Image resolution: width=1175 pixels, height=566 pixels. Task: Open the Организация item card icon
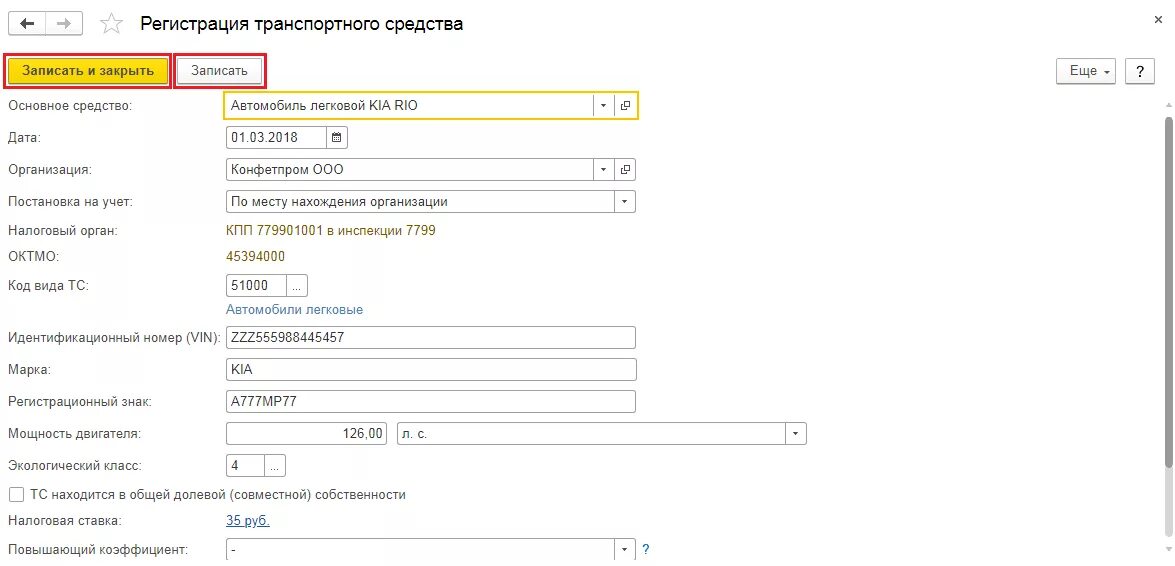tap(625, 169)
